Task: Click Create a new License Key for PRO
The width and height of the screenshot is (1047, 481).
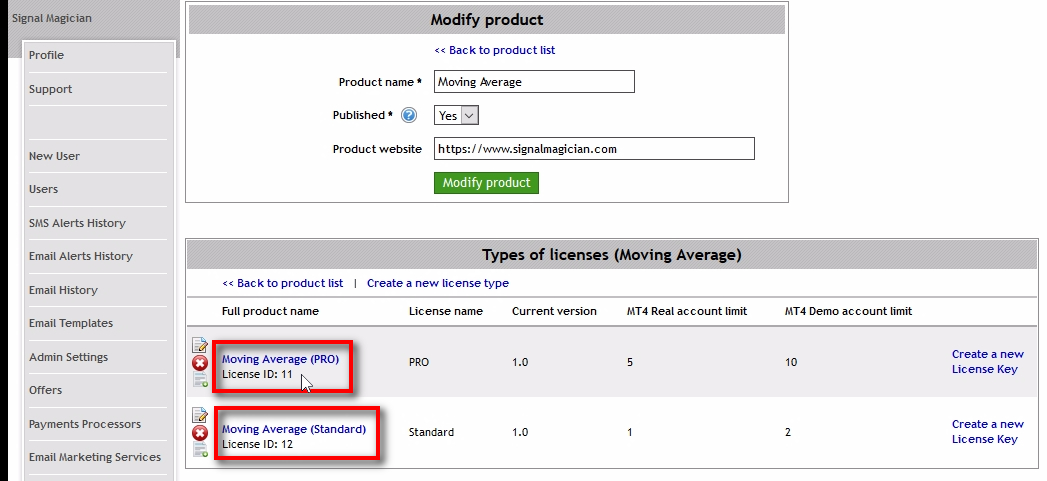Action: 987,361
